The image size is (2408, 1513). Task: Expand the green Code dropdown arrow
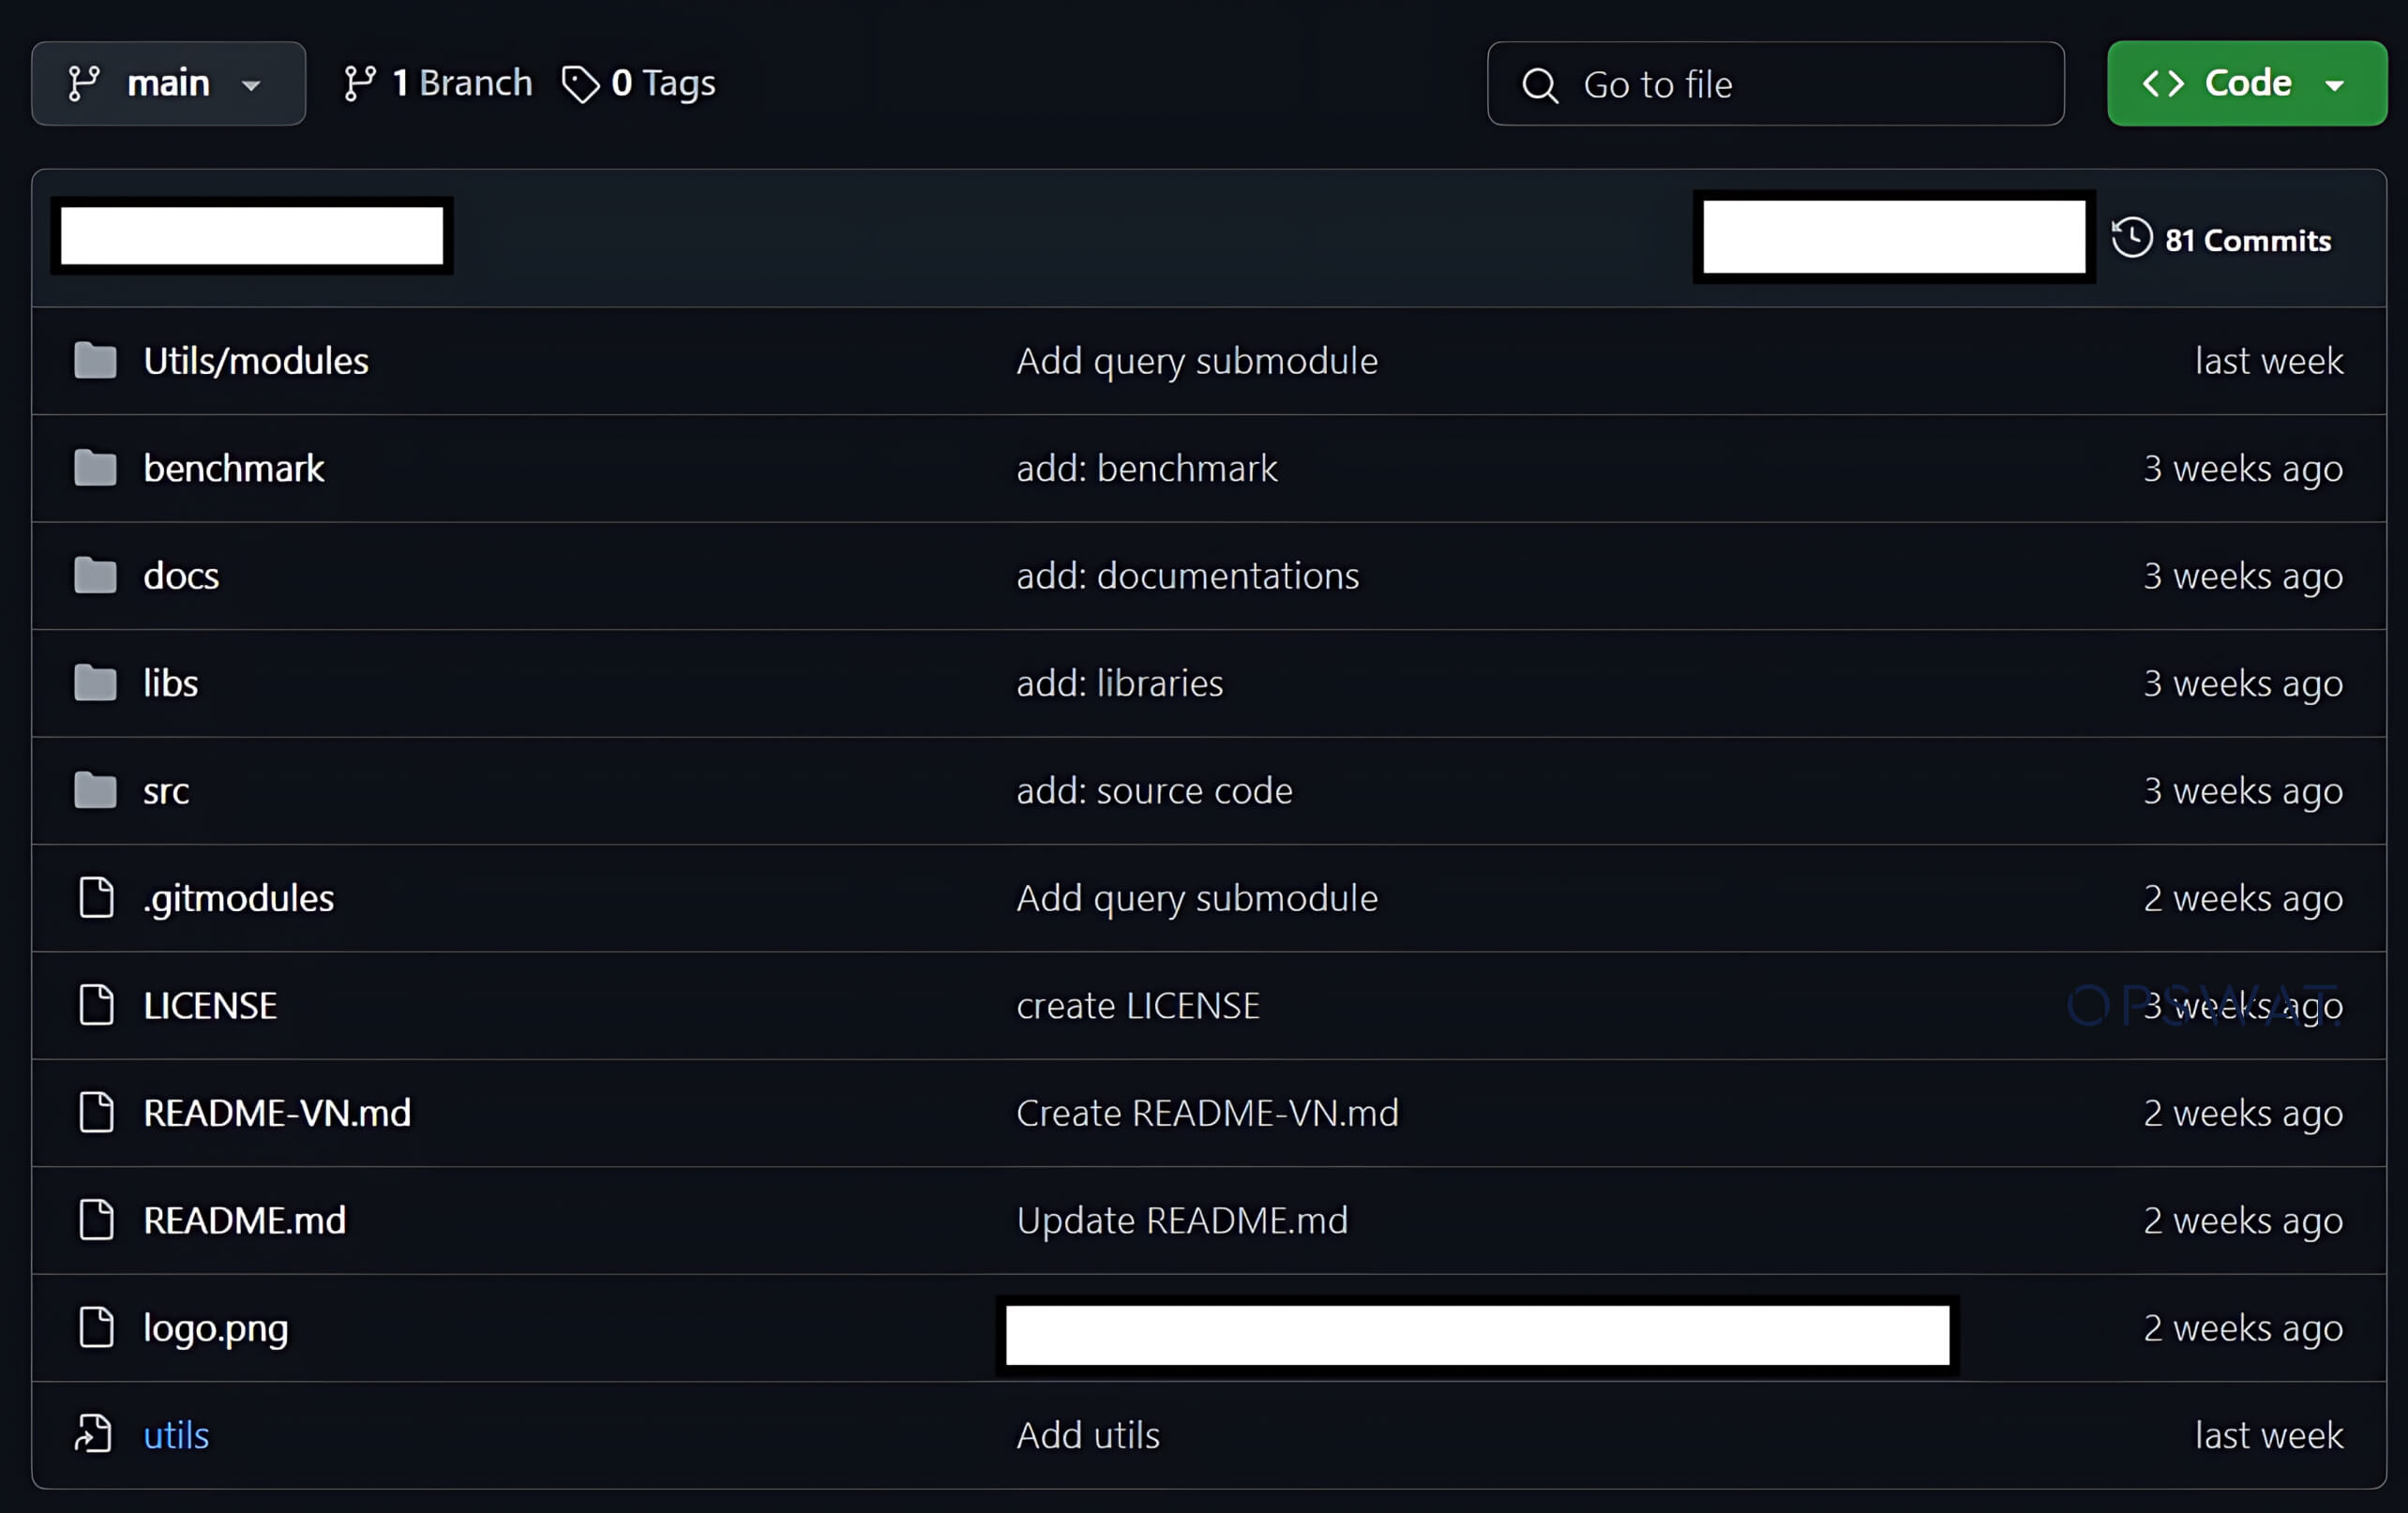point(2335,85)
